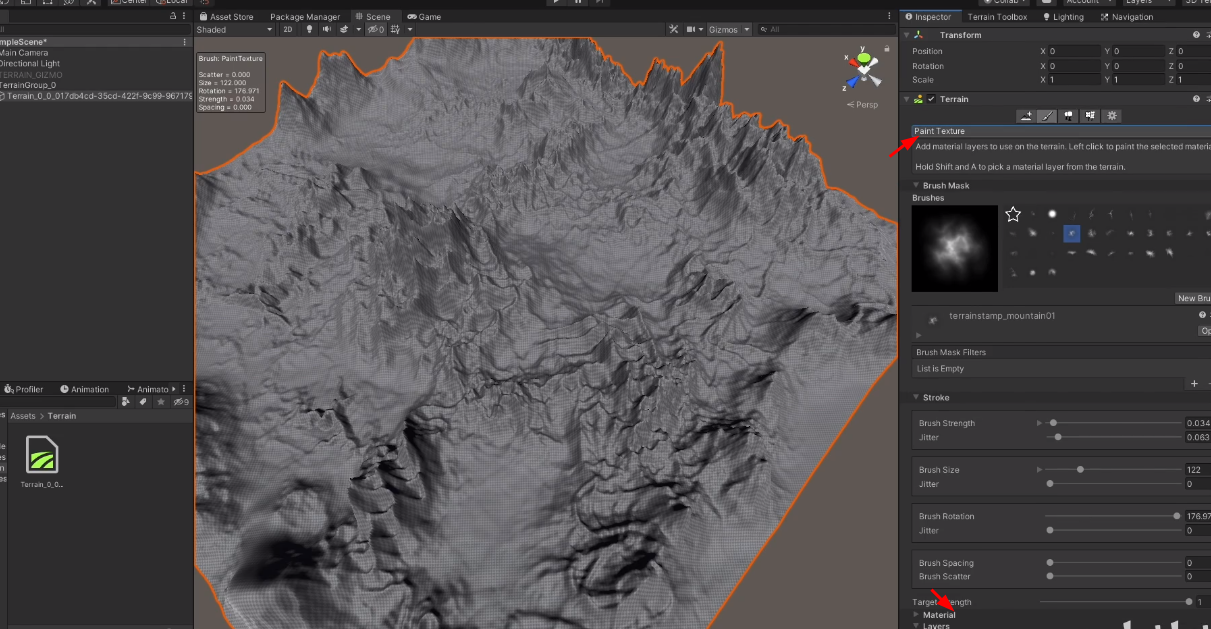This screenshot has height=629, width=1211.
Task: Switch to the Game tab
Action: (x=424, y=17)
